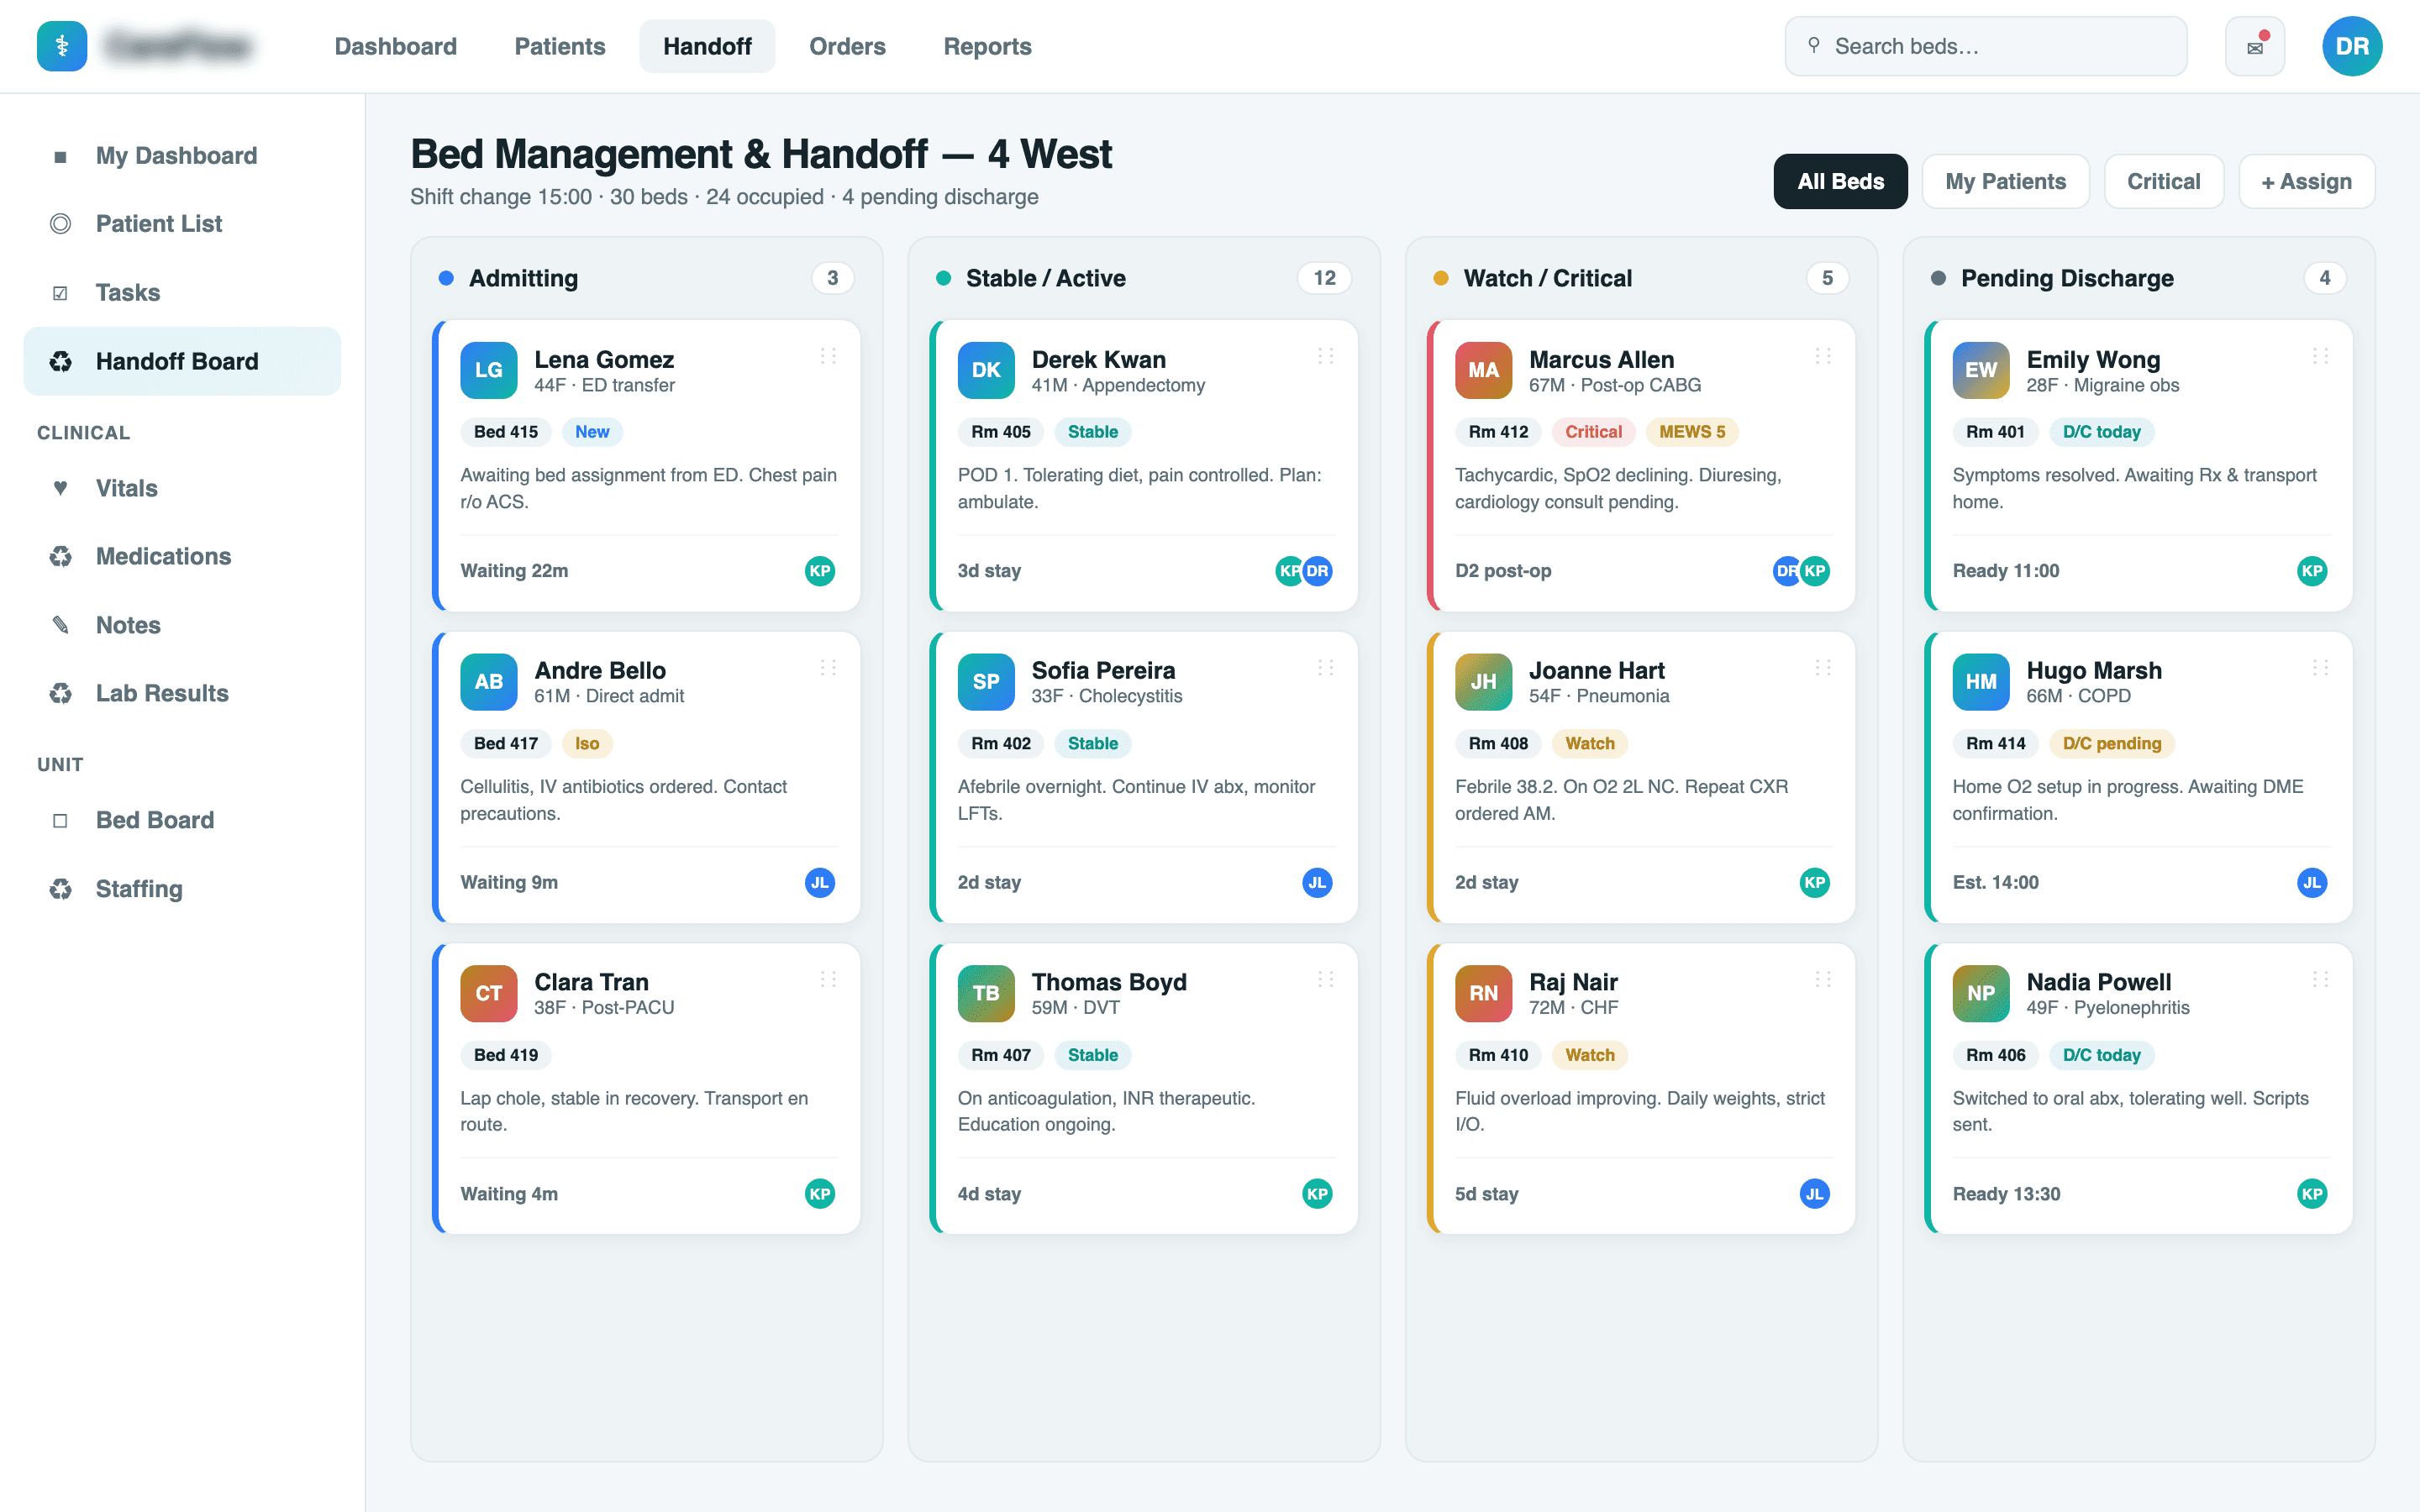
Task: Click the Iso tag on Andre Bello
Action: (587, 743)
